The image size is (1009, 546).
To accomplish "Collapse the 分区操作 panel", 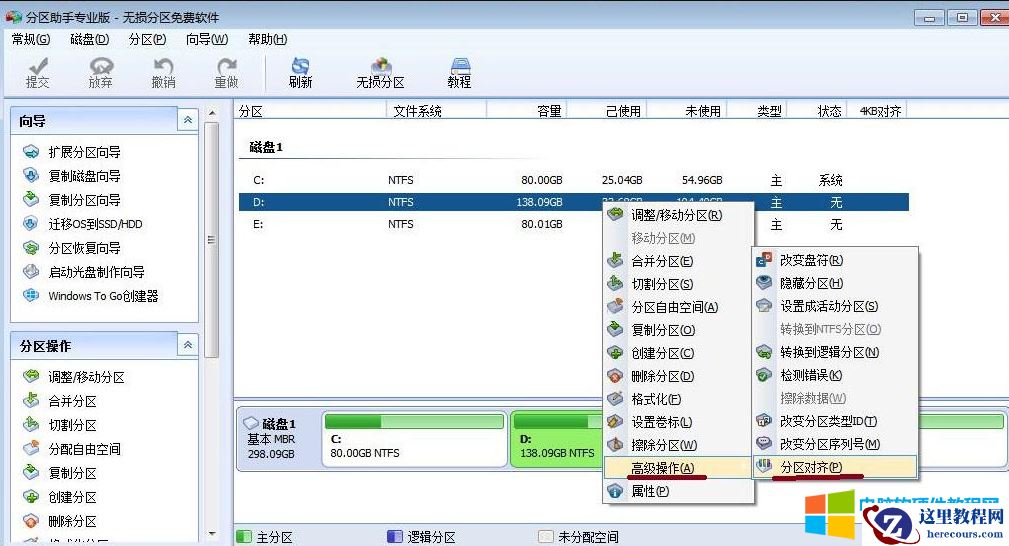I will (188, 345).
